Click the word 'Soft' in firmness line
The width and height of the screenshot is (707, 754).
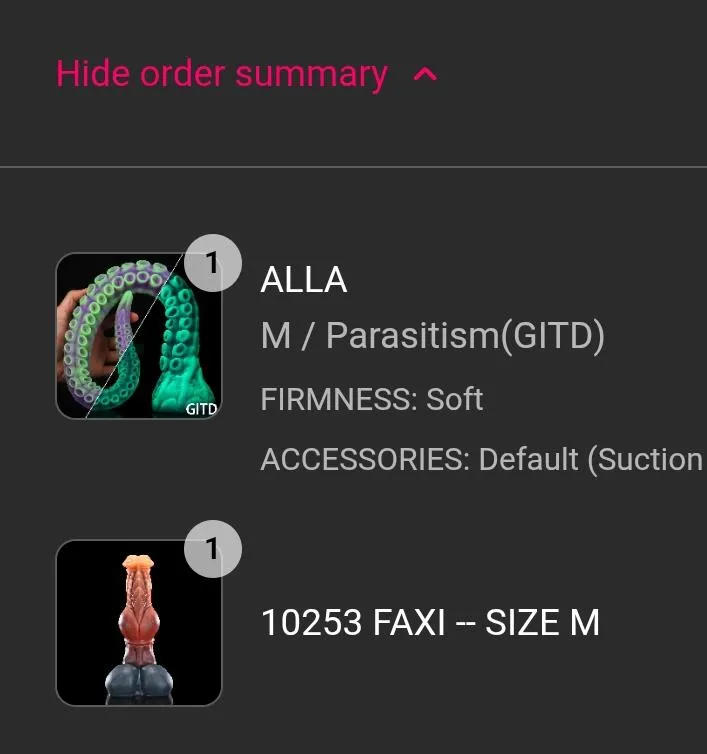(x=455, y=399)
